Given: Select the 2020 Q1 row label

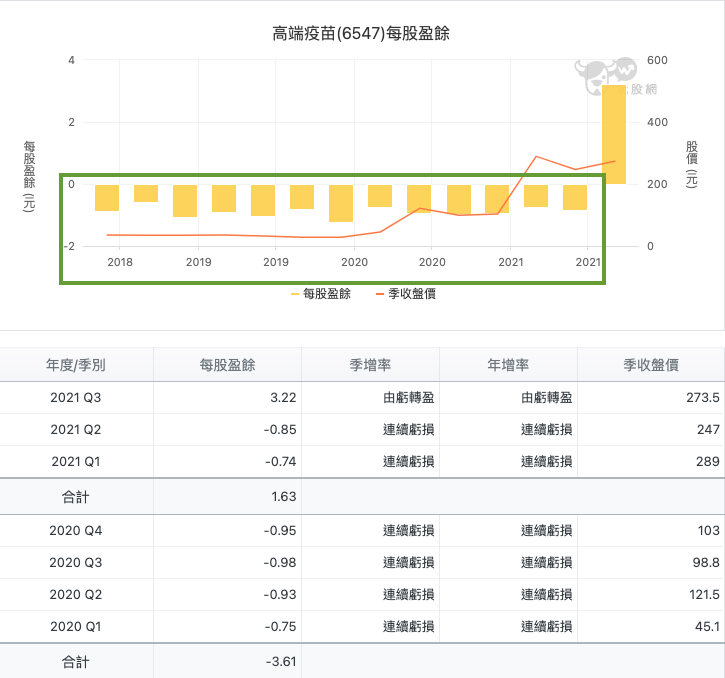Looking at the screenshot, I should (76, 626).
